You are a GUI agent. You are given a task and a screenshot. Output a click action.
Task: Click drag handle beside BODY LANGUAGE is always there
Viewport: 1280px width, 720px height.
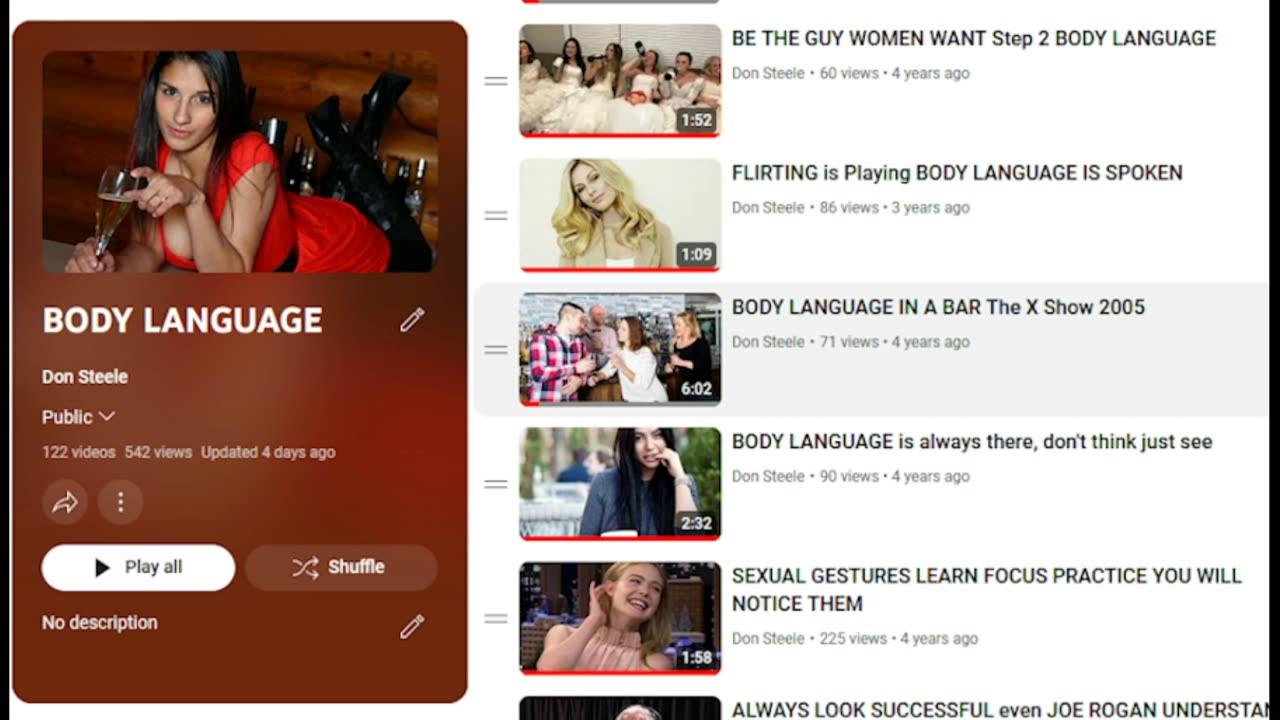coord(496,484)
